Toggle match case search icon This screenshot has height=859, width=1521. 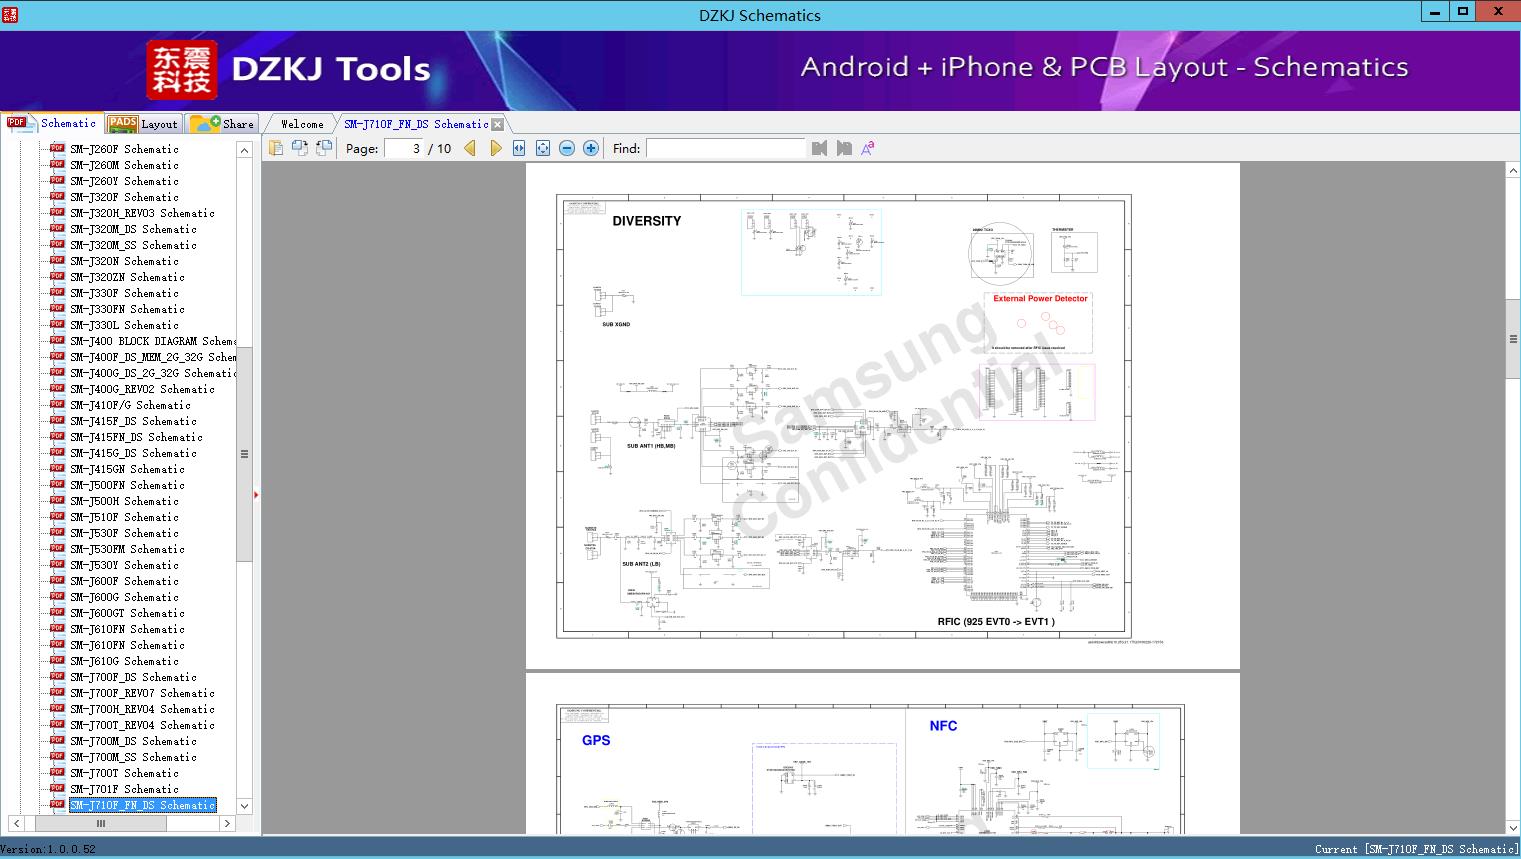click(x=868, y=148)
